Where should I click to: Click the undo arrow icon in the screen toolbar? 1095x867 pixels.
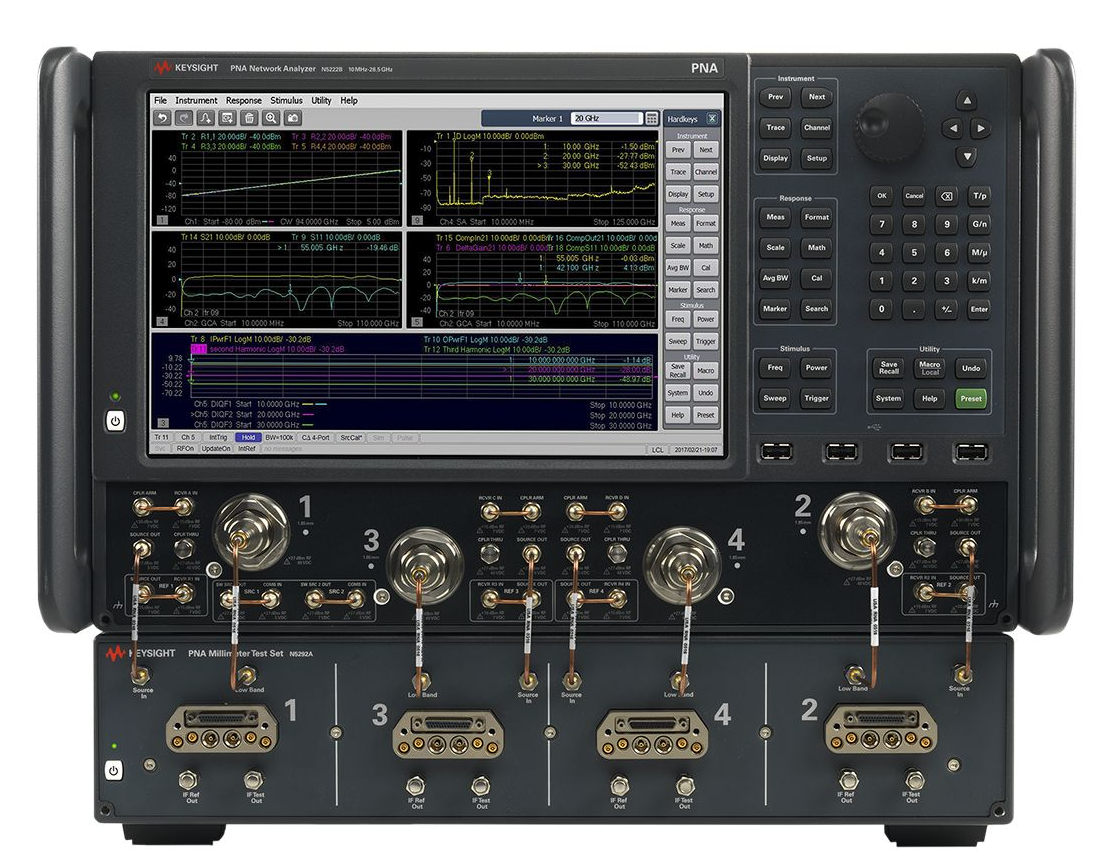coord(161,118)
